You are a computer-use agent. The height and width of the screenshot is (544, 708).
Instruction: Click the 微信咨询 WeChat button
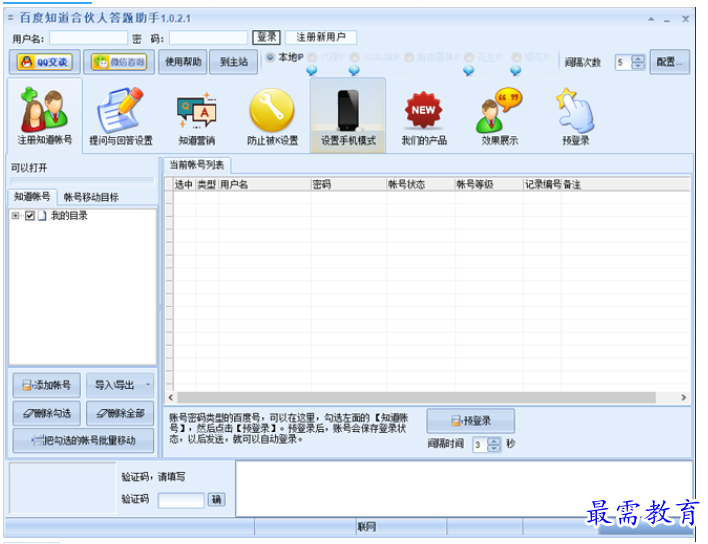[x=119, y=62]
